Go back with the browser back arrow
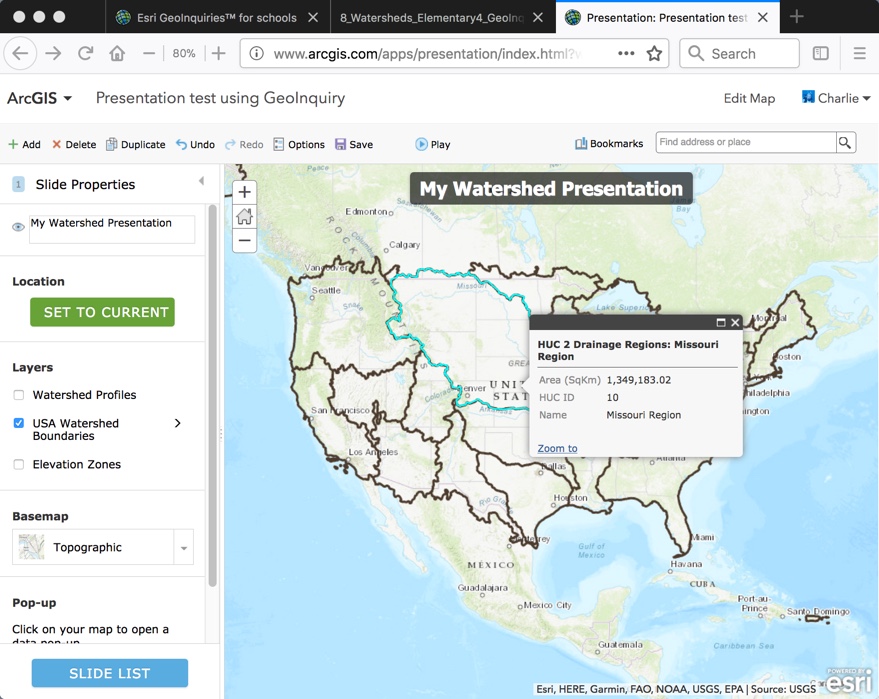 (x=20, y=54)
